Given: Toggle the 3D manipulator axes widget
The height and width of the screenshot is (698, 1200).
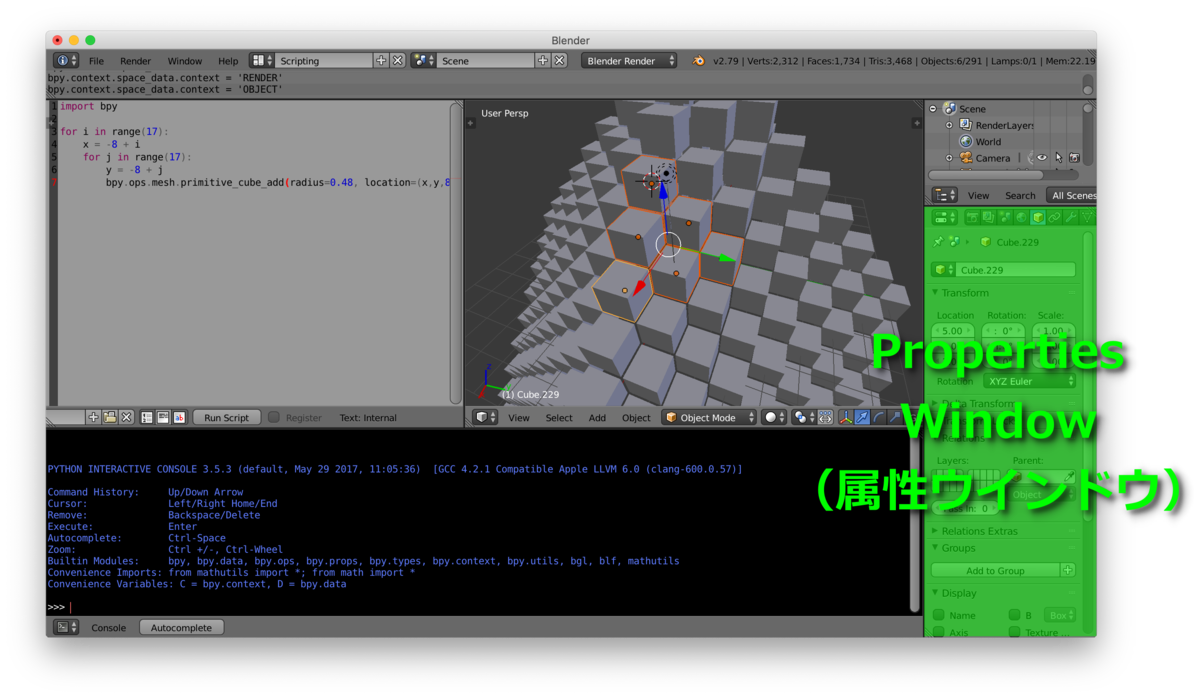Looking at the screenshot, I should click(845, 417).
